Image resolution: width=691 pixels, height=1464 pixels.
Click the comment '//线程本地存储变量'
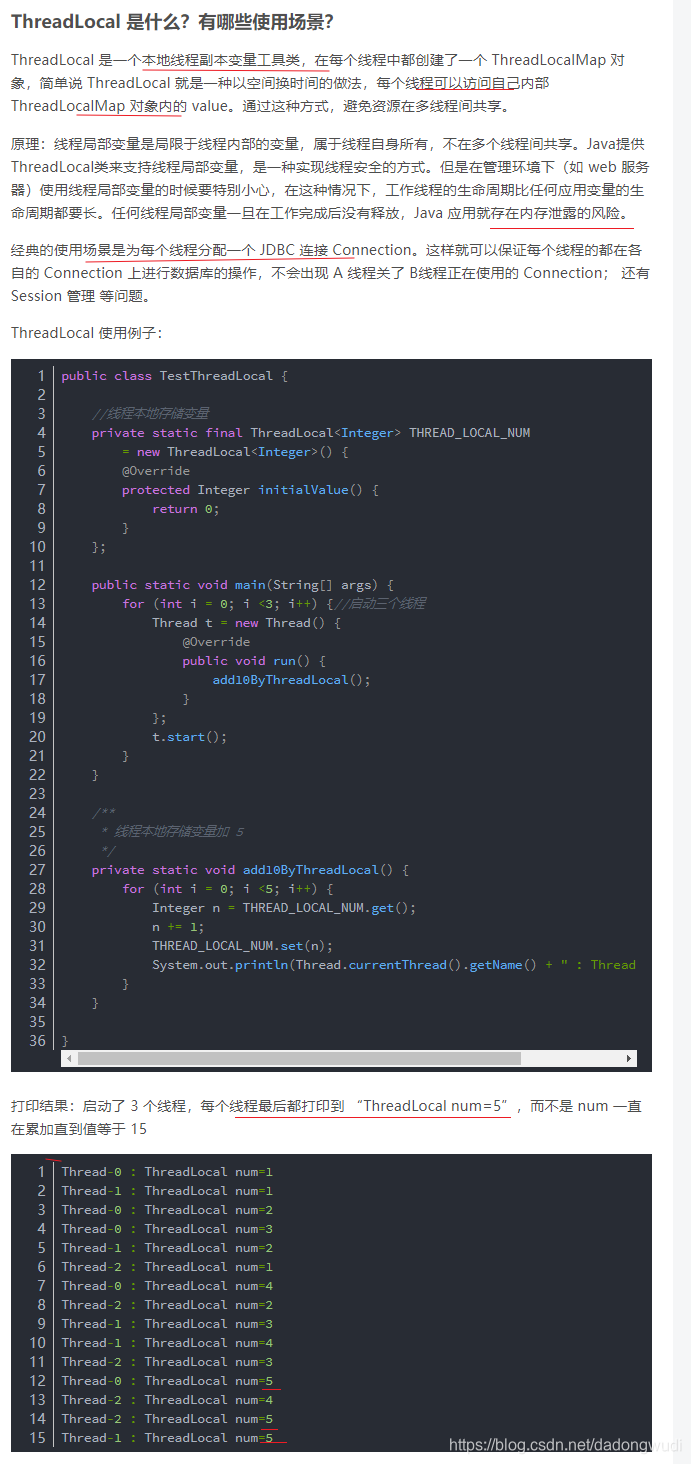pos(150,414)
